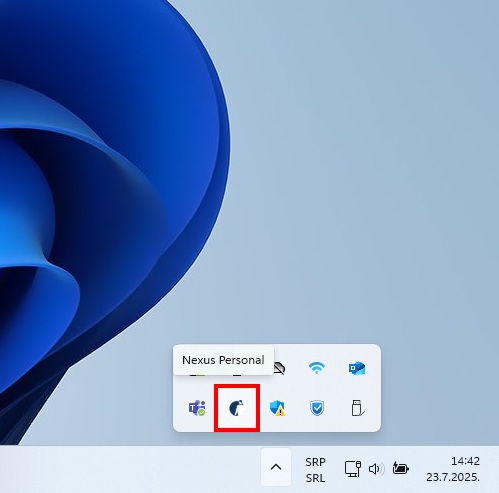Image resolution: width=499 pixels, height=493 pixels.
Task: Open volume control from speaker icon
Action: coord(376,469)
